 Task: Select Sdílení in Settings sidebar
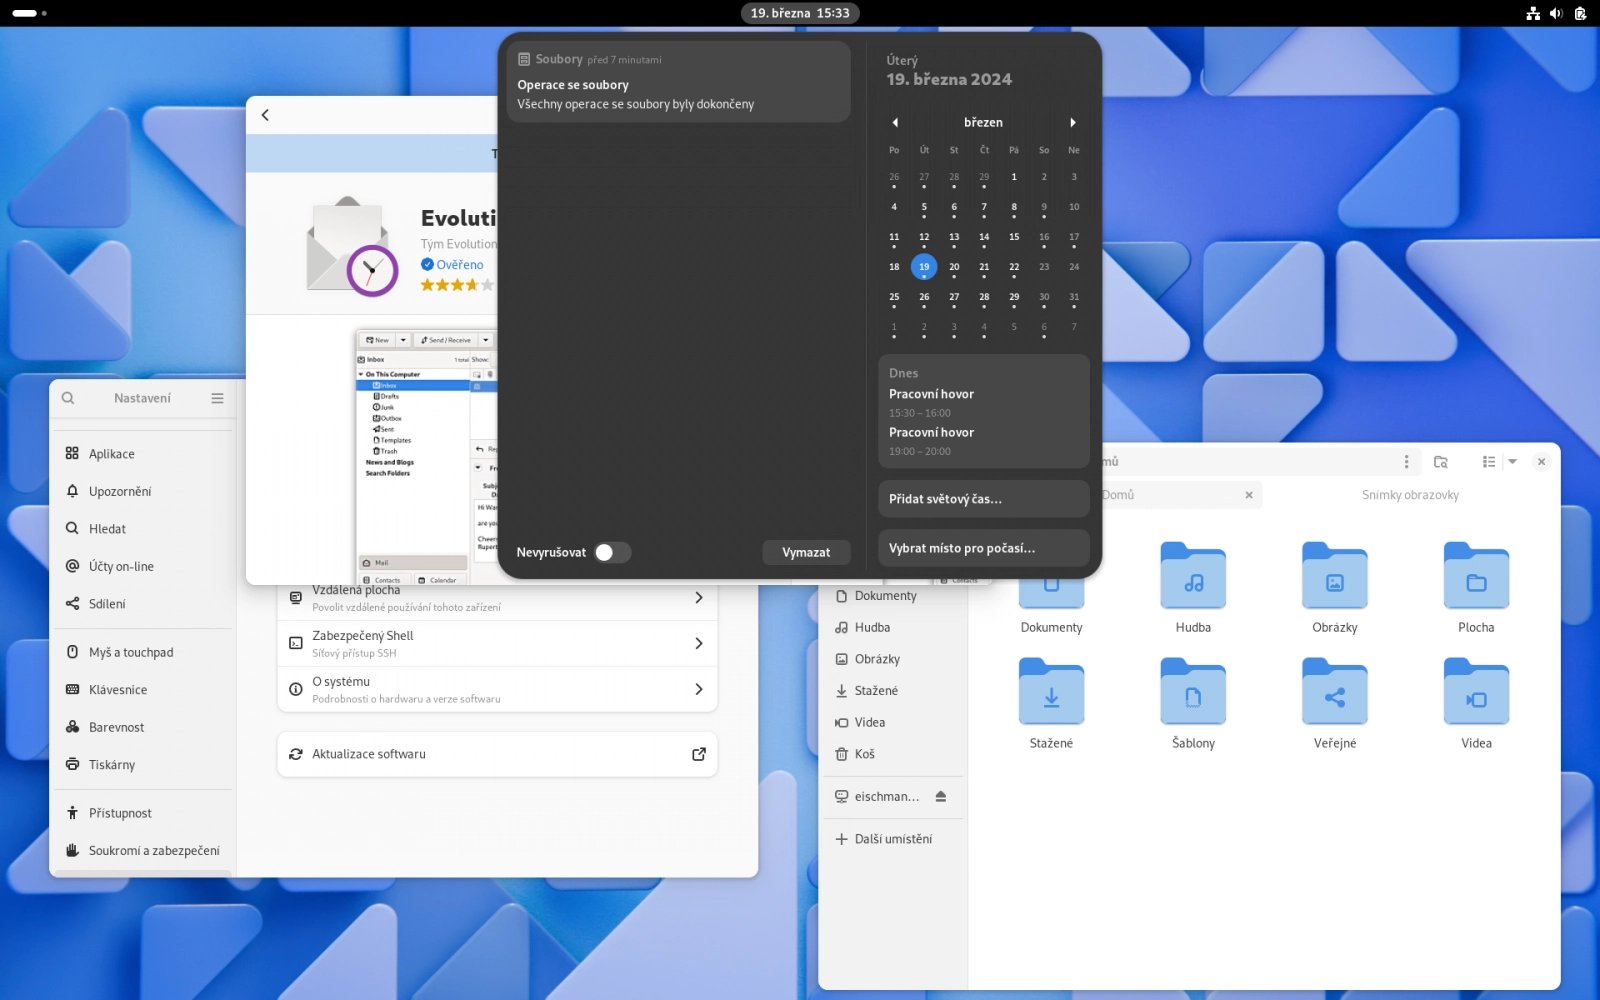(x=143, y=603)
